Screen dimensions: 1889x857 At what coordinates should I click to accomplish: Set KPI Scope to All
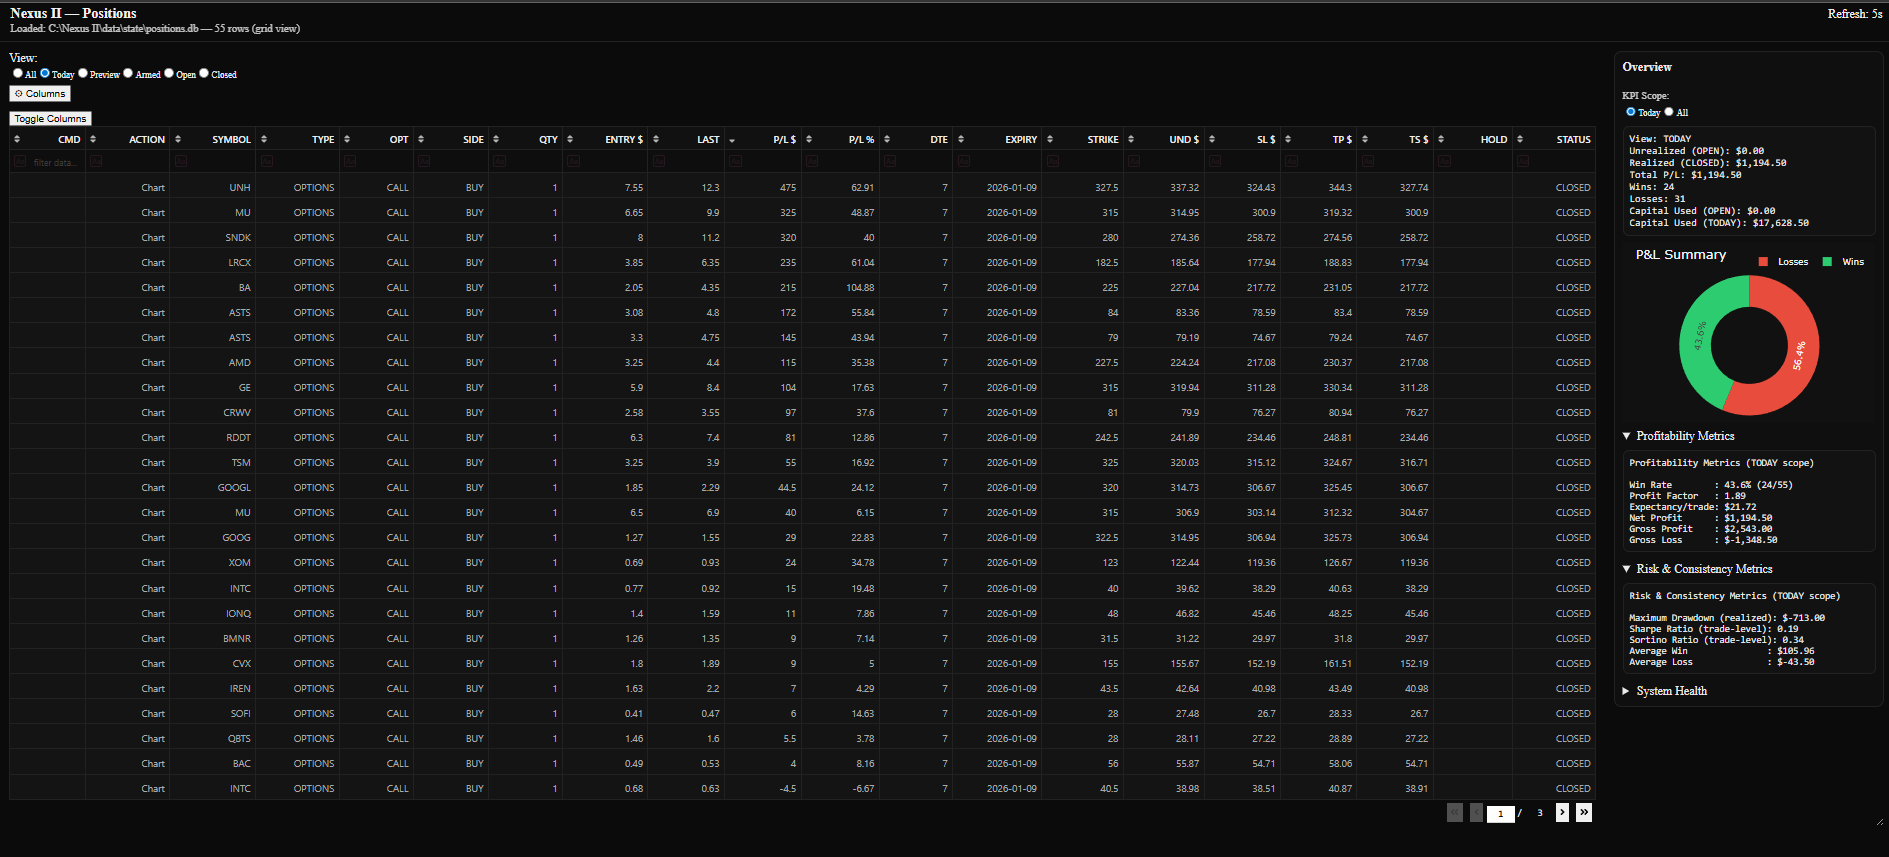tap(1669, 112)
